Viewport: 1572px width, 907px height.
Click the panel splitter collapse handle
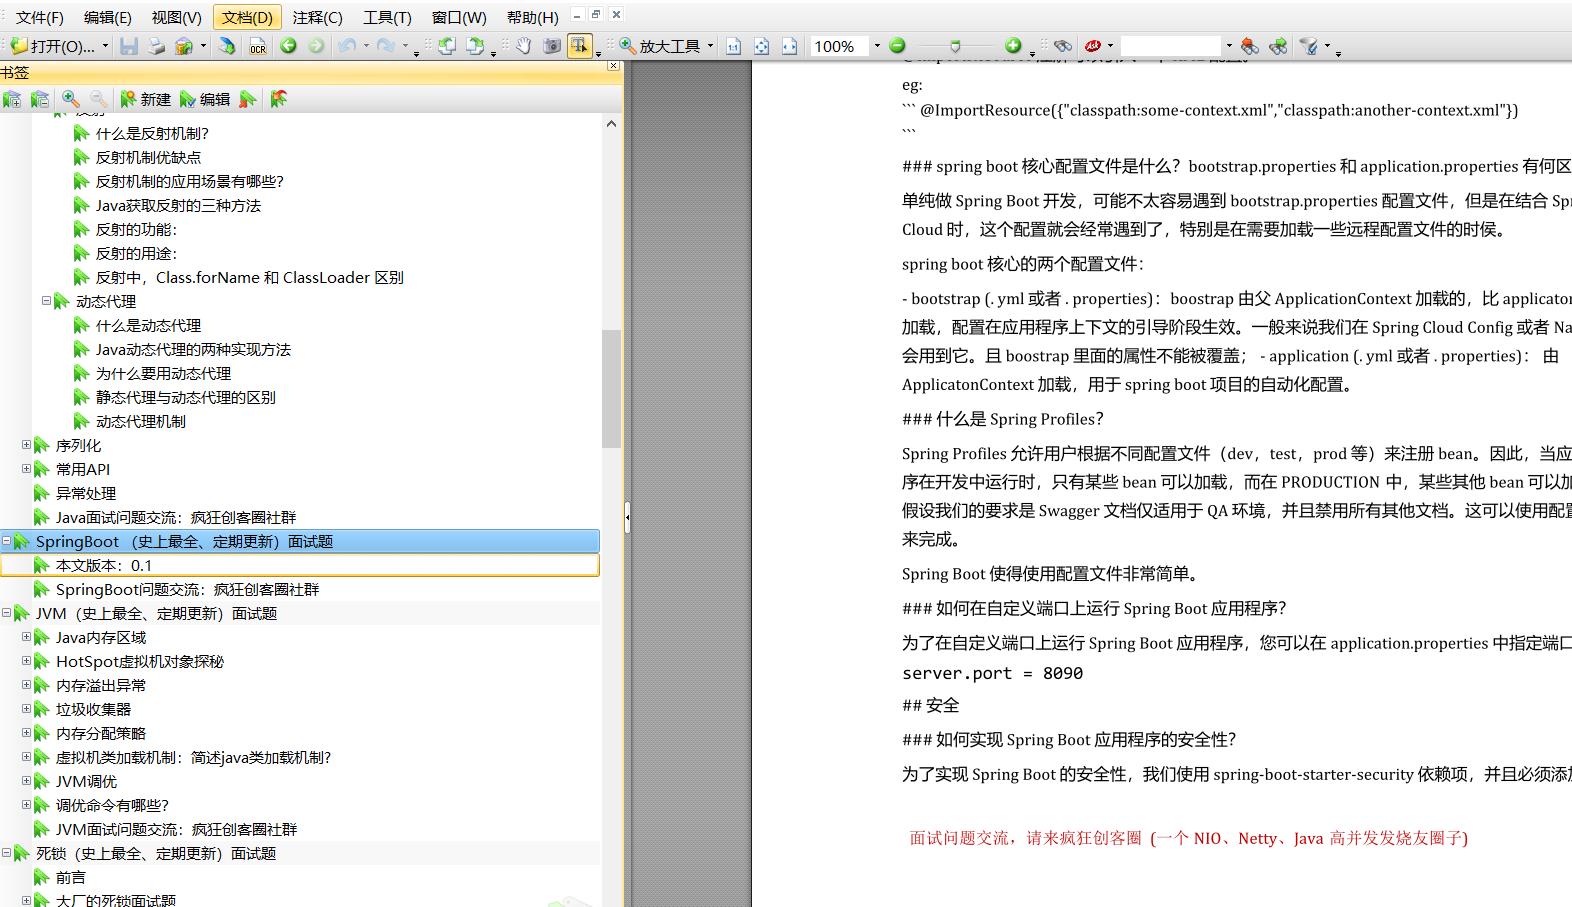[x=627, y=517]
